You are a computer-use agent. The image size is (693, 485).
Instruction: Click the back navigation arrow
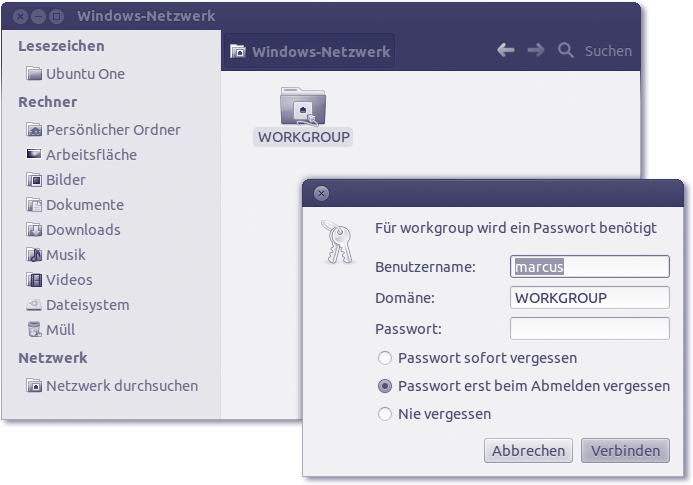pos(506,50)
